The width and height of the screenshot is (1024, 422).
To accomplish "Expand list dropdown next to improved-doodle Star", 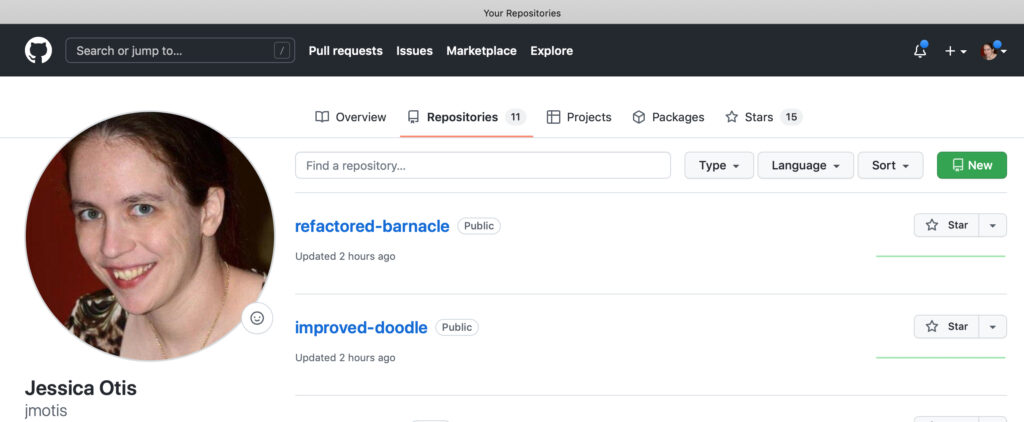I will click(x=993, y=327).
